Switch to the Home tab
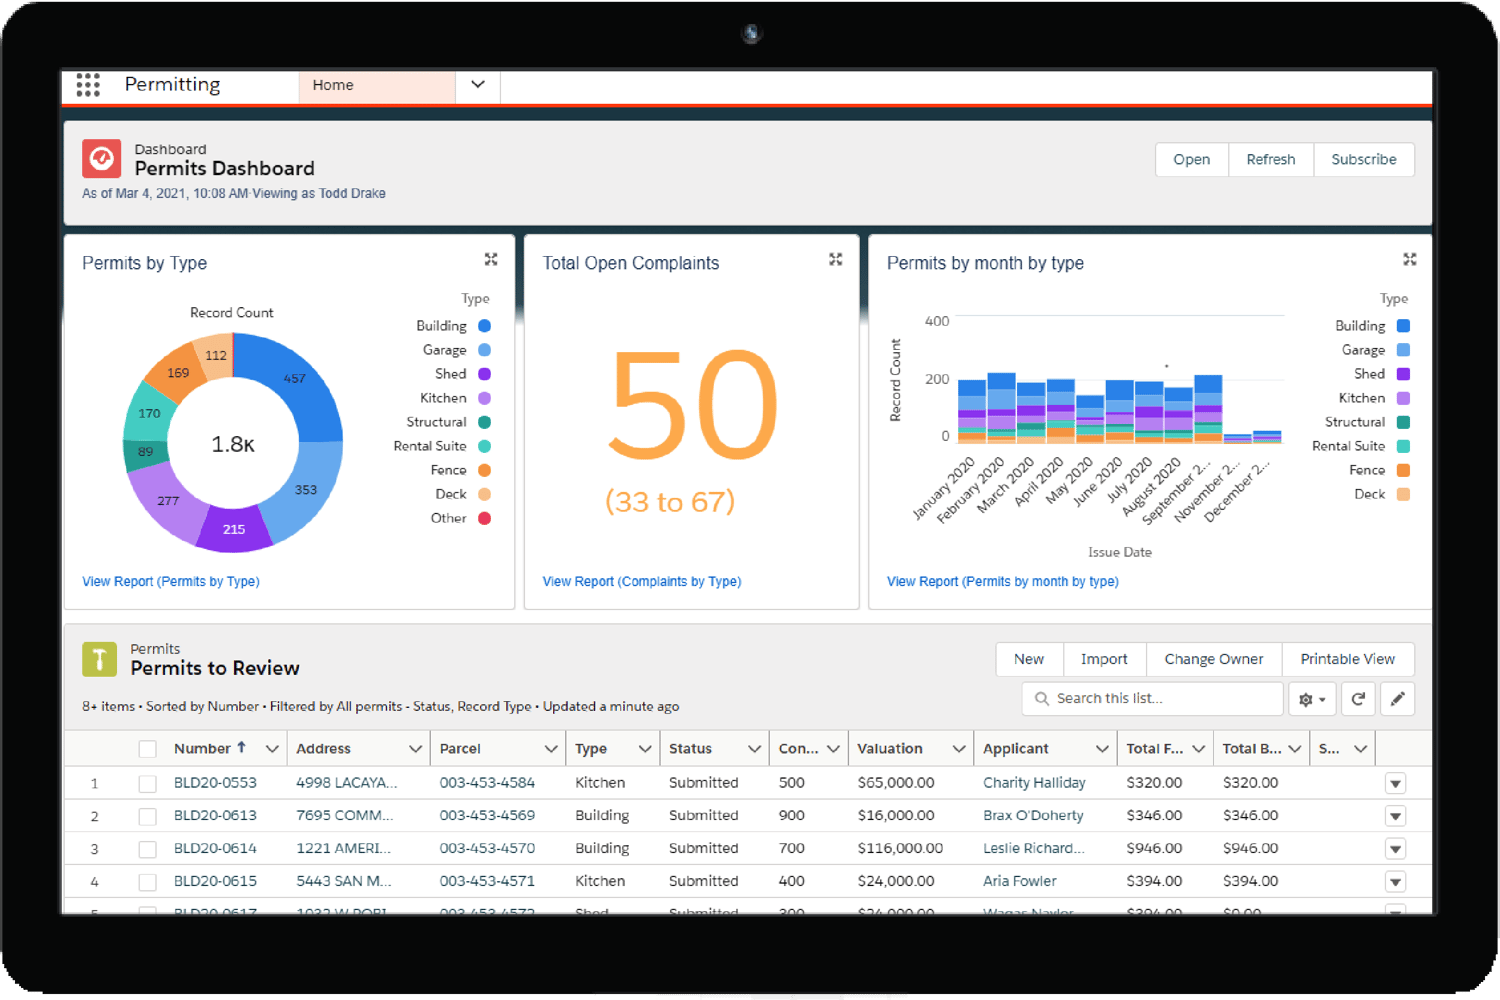 pyautogui.click(x=333, y=85)
